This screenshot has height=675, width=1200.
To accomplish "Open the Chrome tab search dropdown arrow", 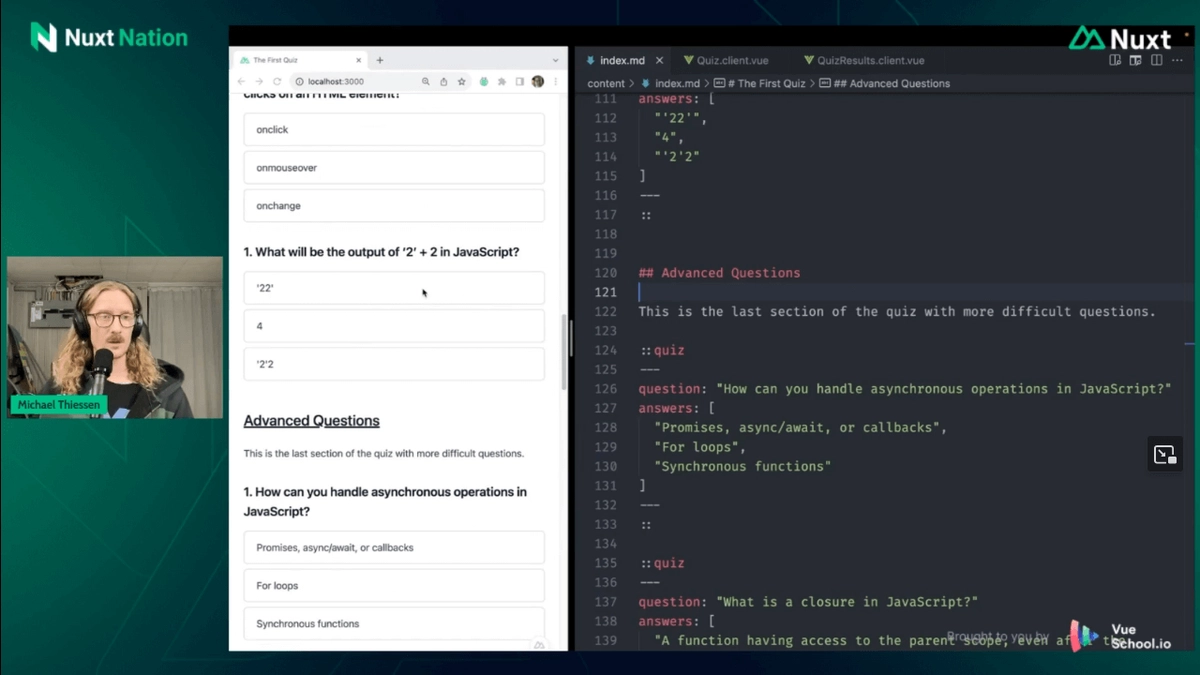I will [556, 60].
